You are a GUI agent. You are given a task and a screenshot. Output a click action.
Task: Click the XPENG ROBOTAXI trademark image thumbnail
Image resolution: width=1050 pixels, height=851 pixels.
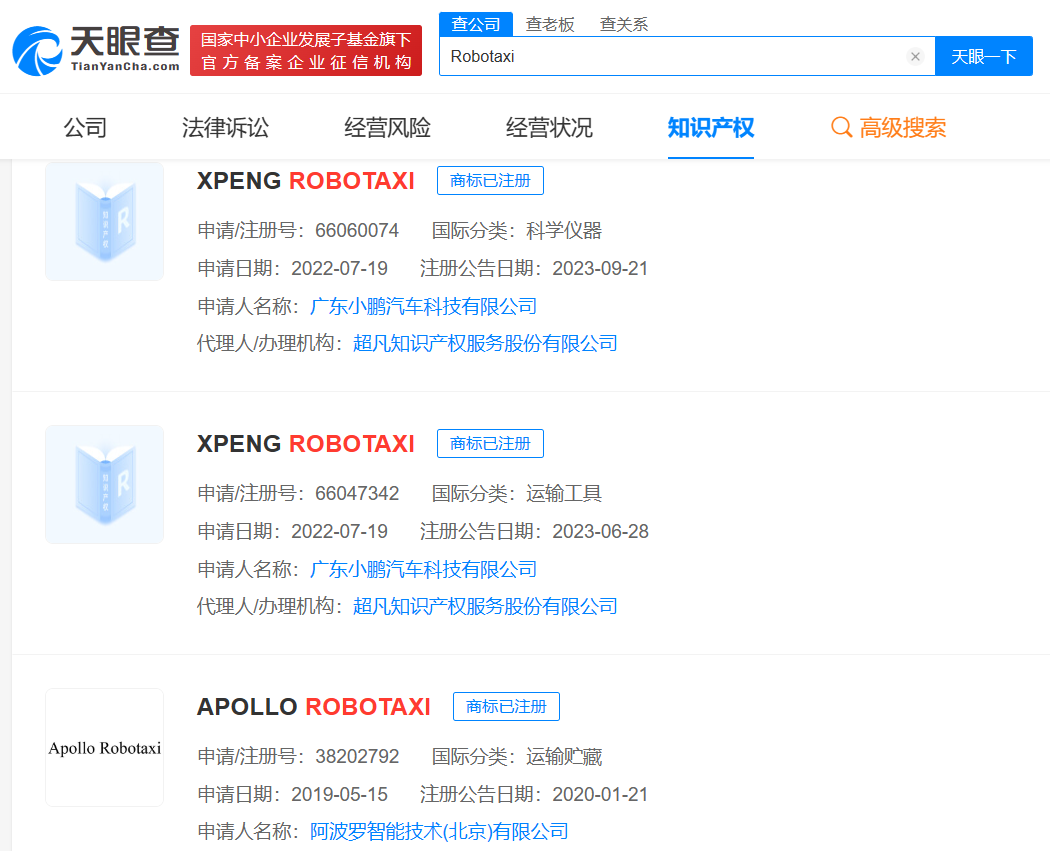coord(104,221)
